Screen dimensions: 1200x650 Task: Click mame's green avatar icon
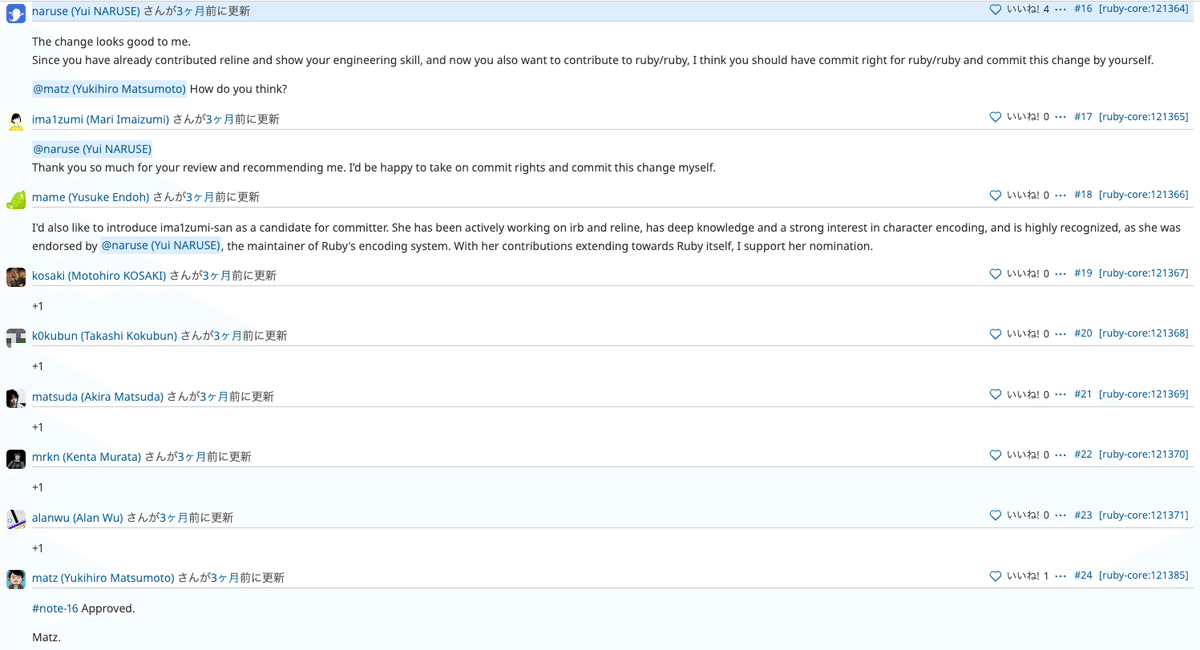click(x=16, y=200)
